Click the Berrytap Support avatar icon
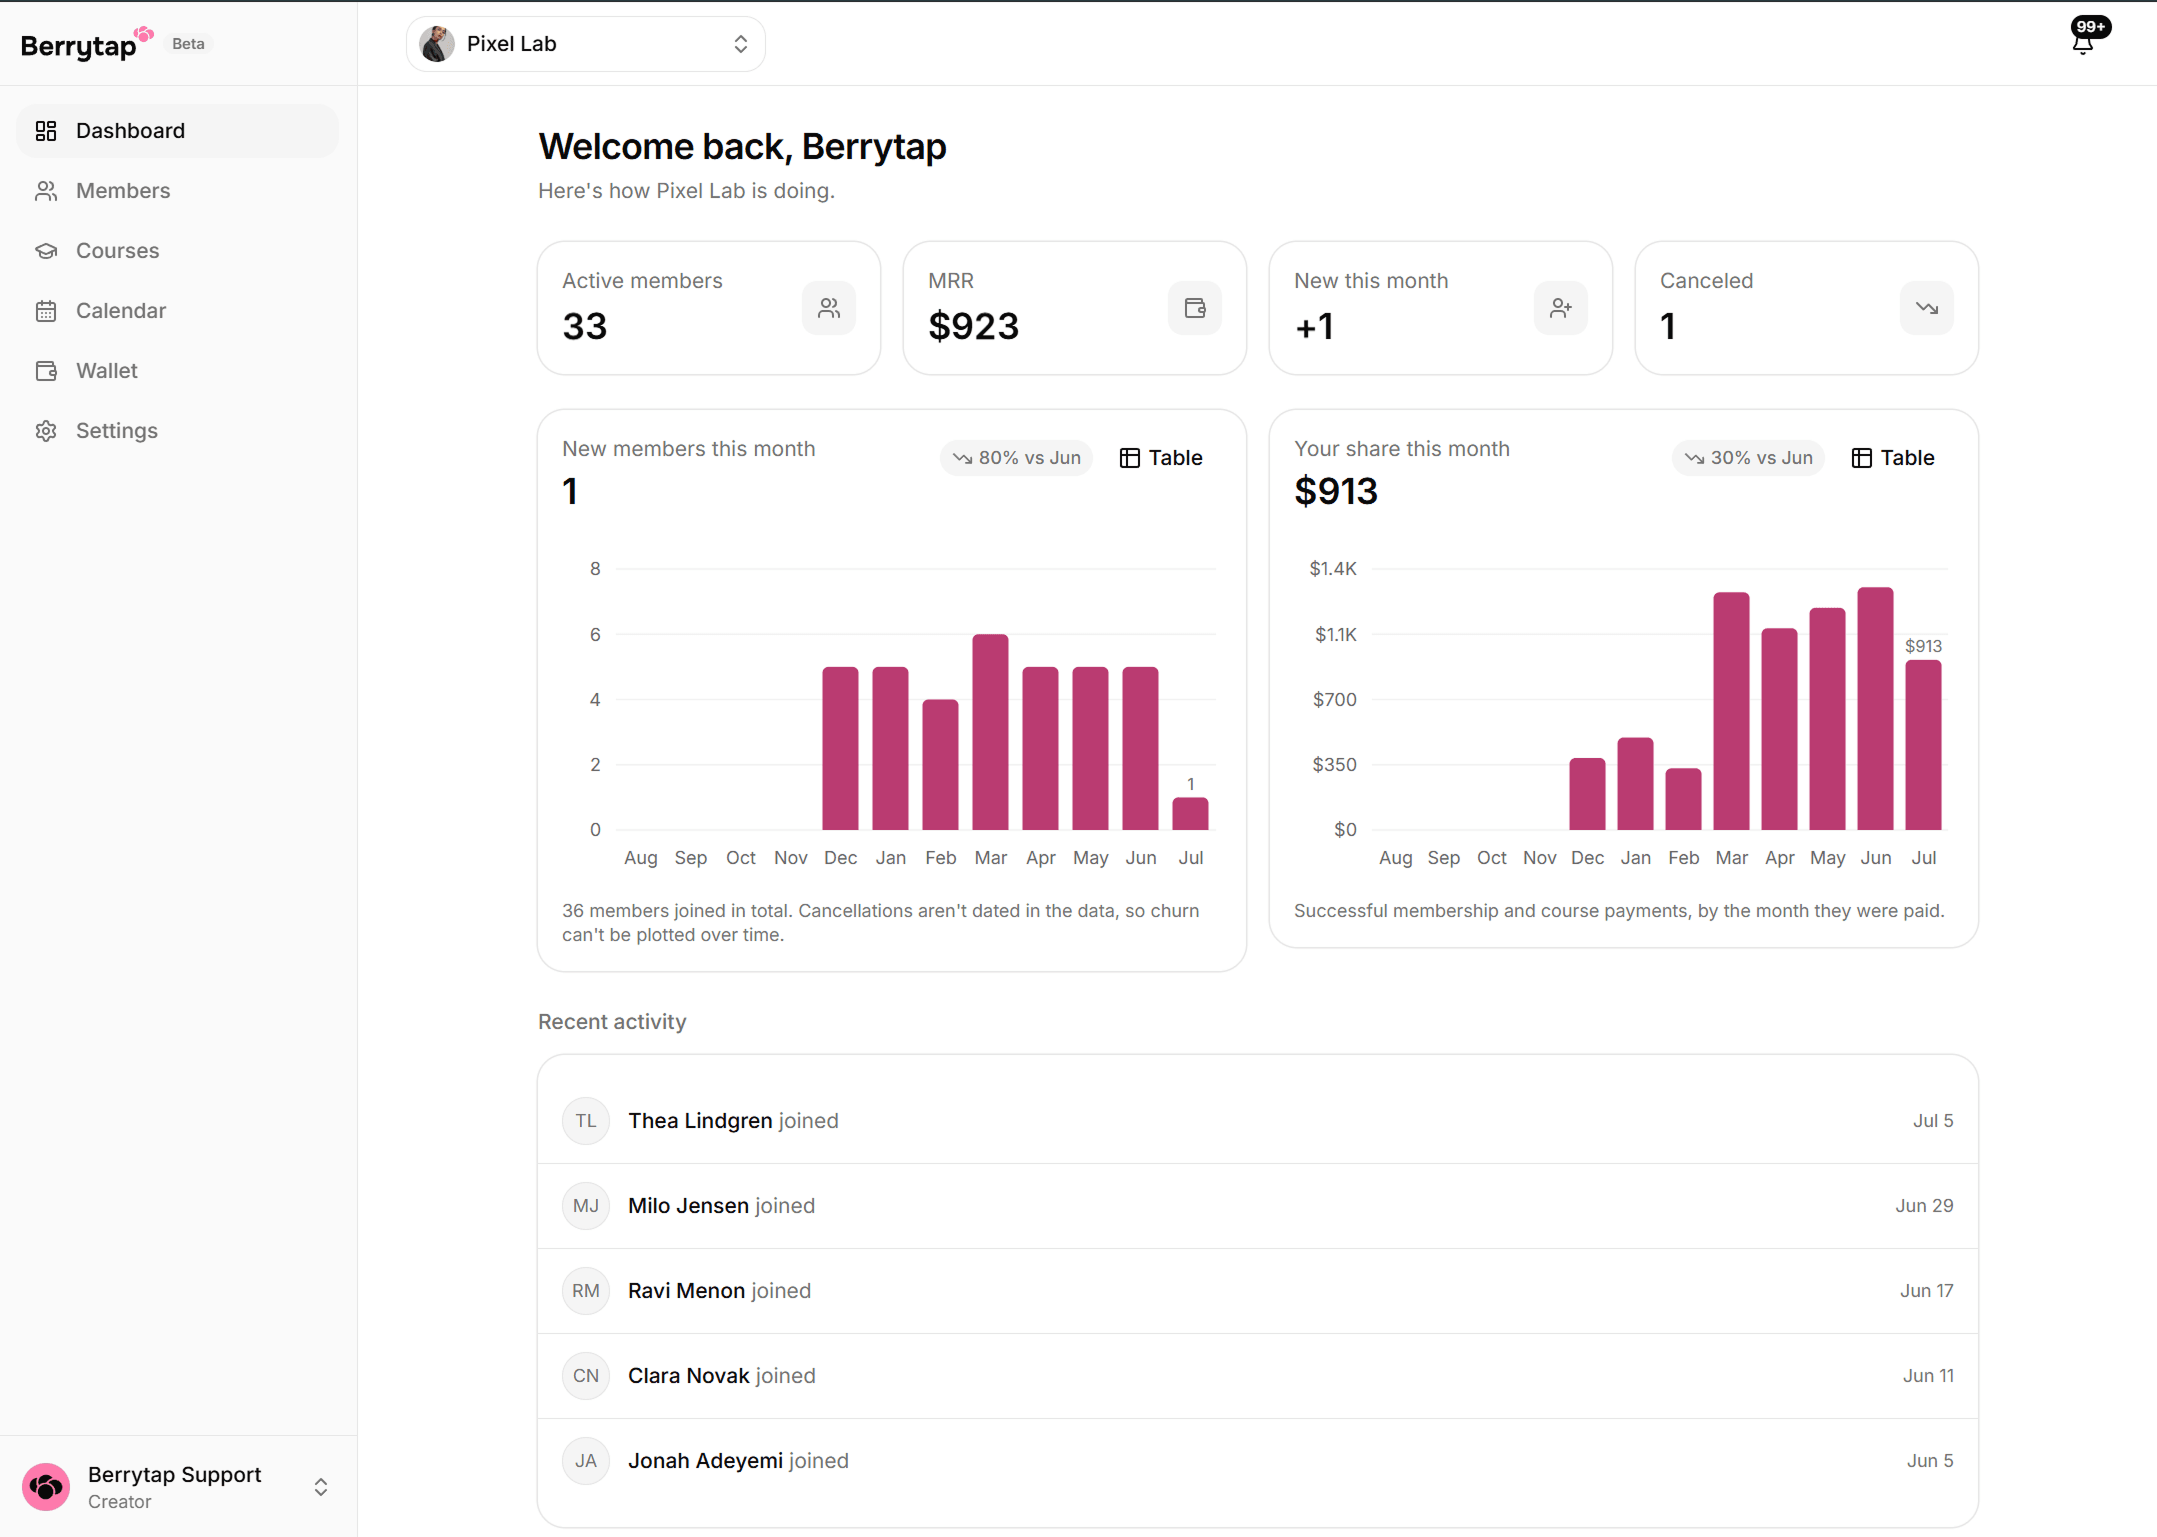This screenshot has width=2157, height=1537. pyautogui.click(x=46, y=1487)
